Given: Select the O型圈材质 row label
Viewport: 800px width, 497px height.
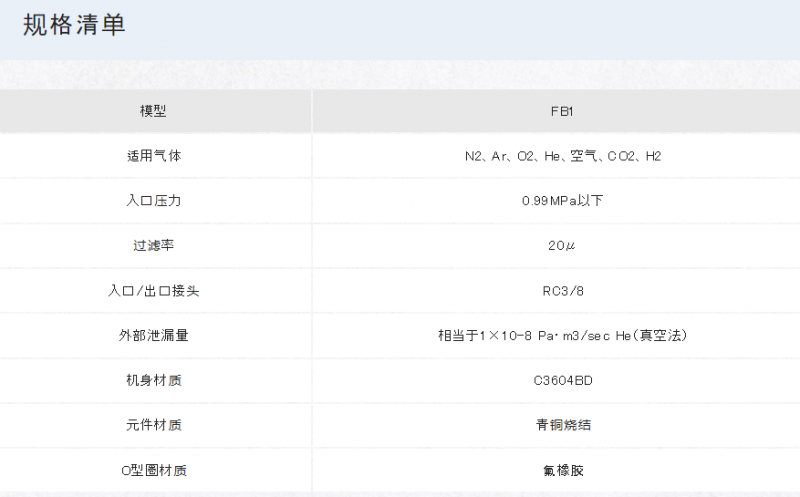Looking at the screenshot, I should click(153, 470).
